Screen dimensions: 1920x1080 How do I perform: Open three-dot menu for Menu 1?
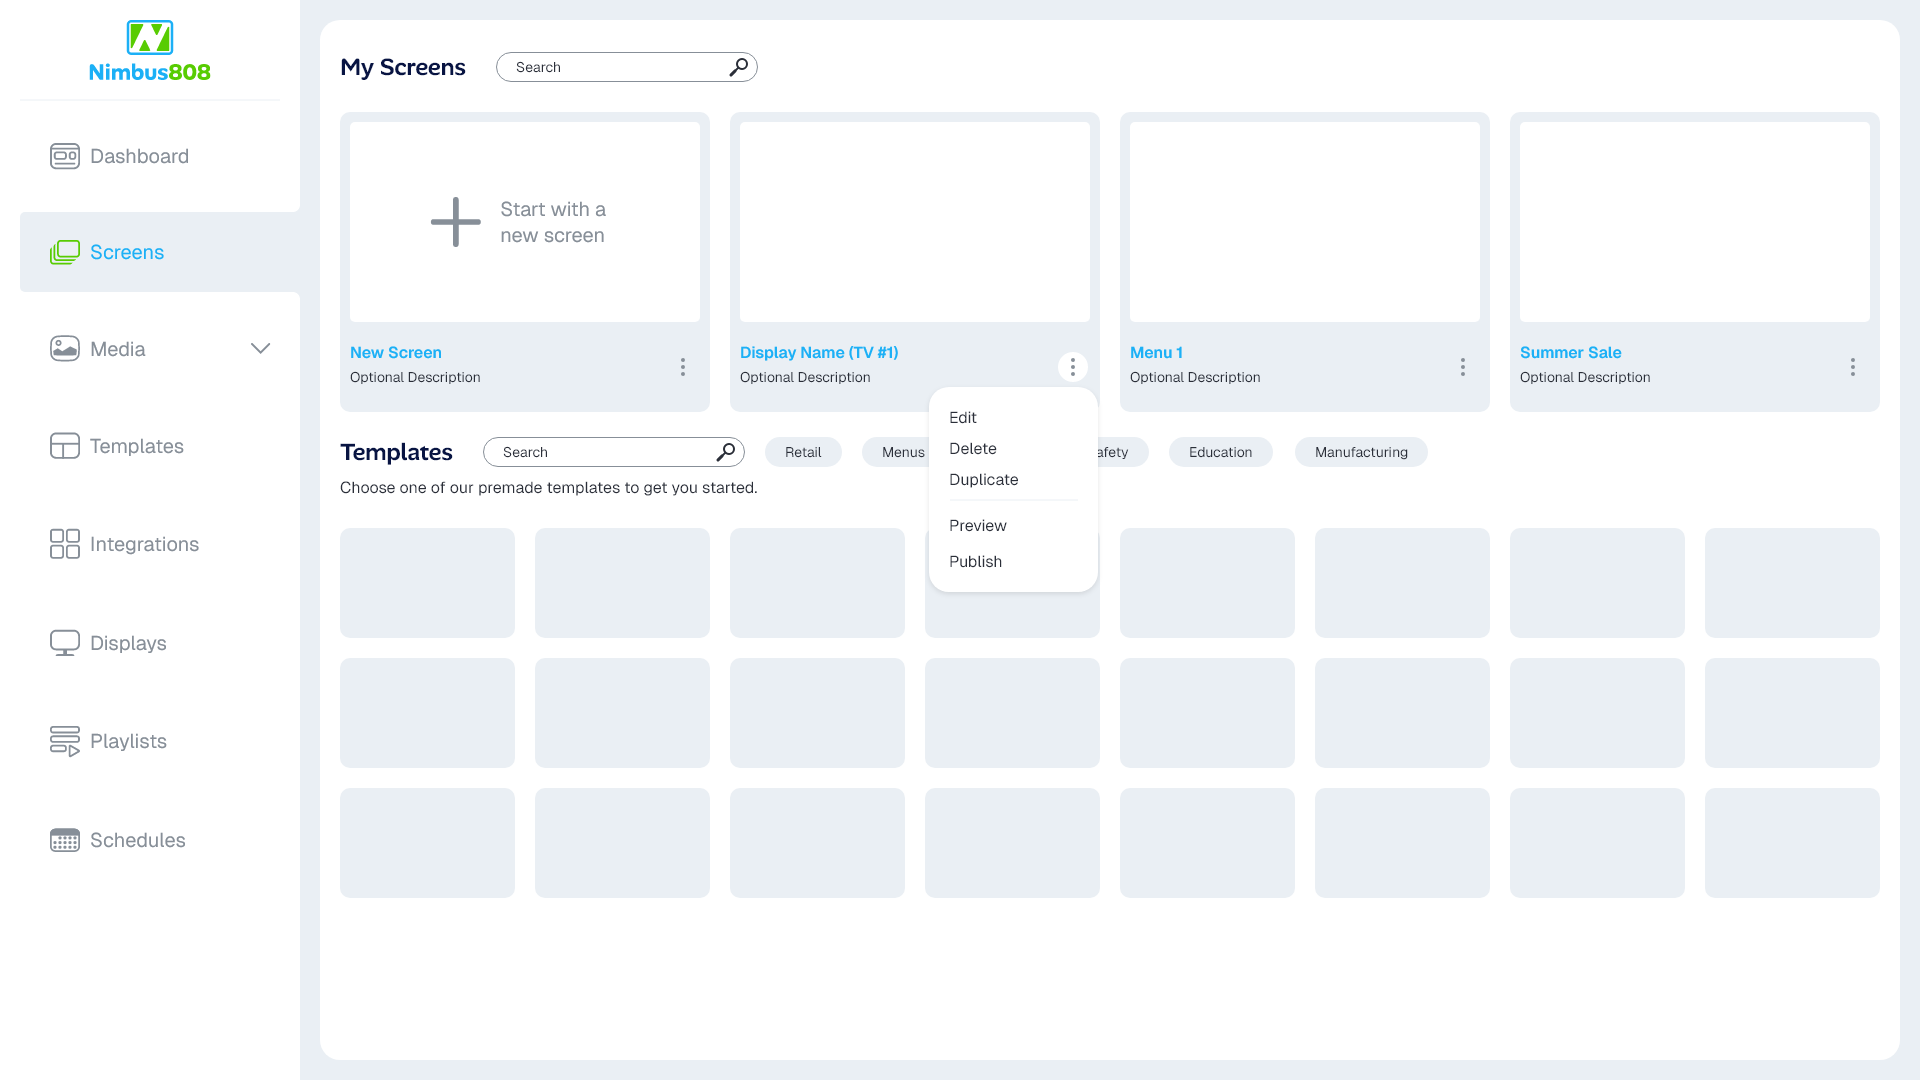[x=1462, y=367]
